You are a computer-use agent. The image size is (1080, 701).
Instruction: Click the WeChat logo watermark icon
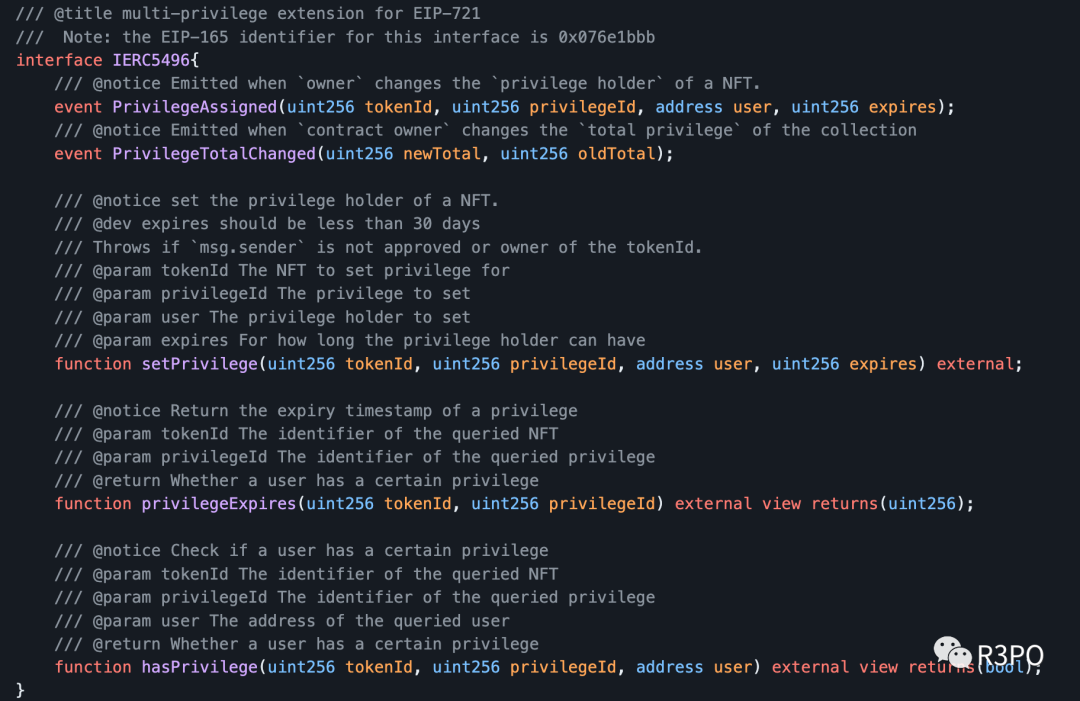click(x=952, y=652)
